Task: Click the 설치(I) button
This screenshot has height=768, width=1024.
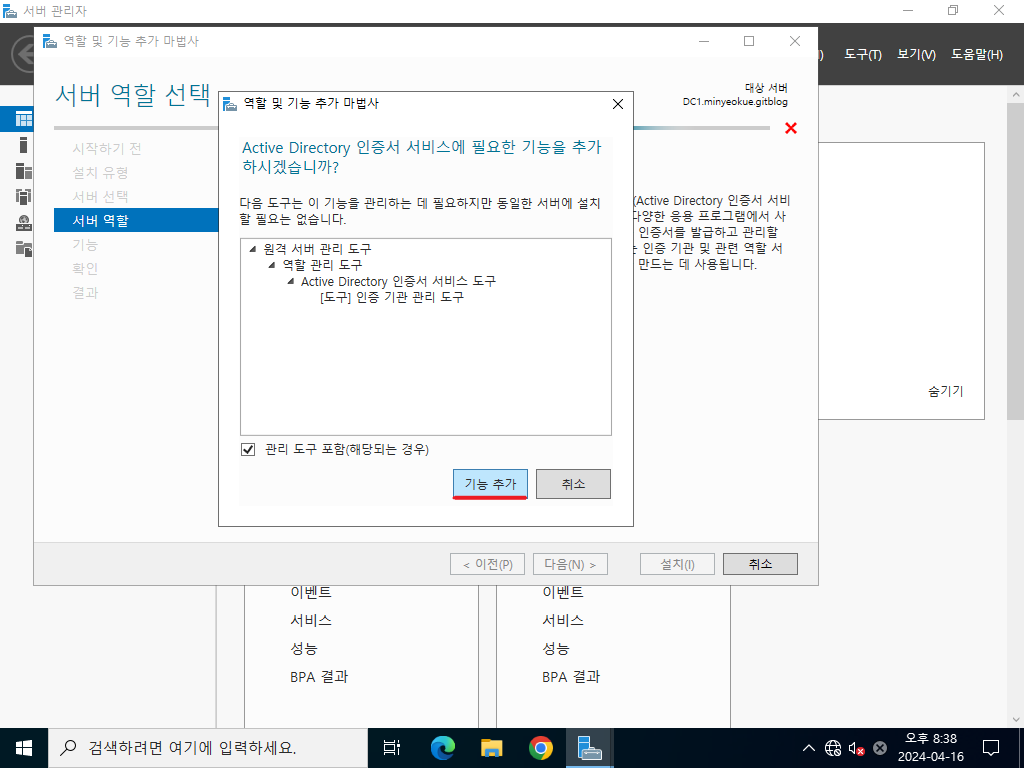Action: point(677,564)
